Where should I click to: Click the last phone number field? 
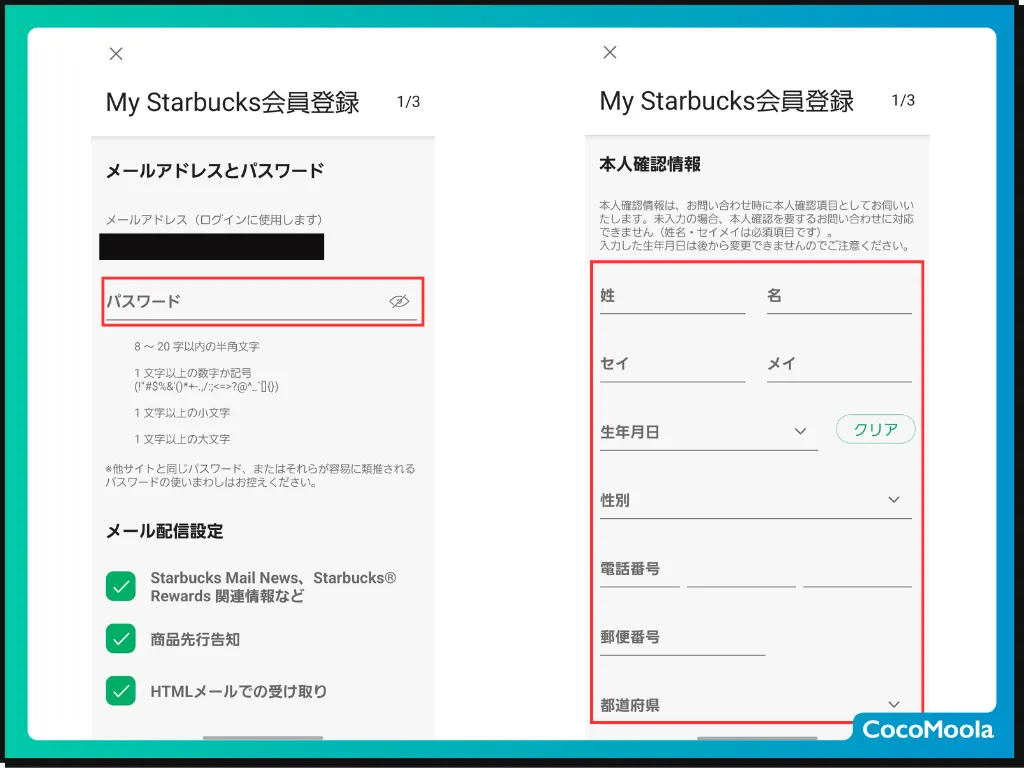[x=857, y=569]
